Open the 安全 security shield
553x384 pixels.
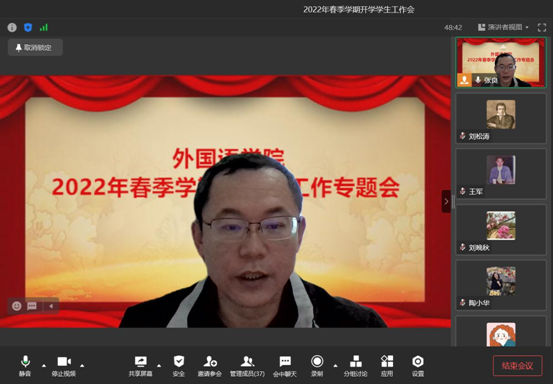pos(179,366)
